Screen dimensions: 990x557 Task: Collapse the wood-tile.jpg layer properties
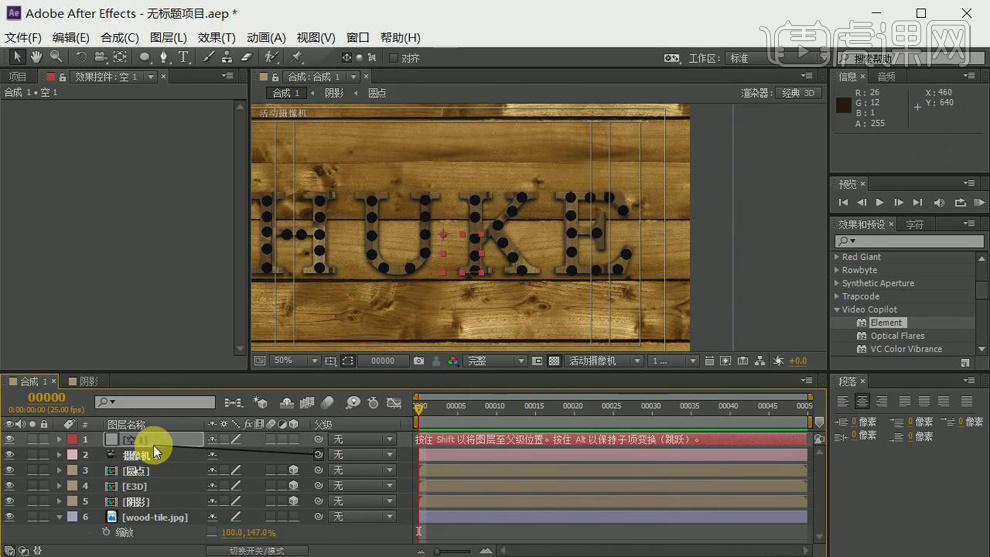[x=59, y=517]
